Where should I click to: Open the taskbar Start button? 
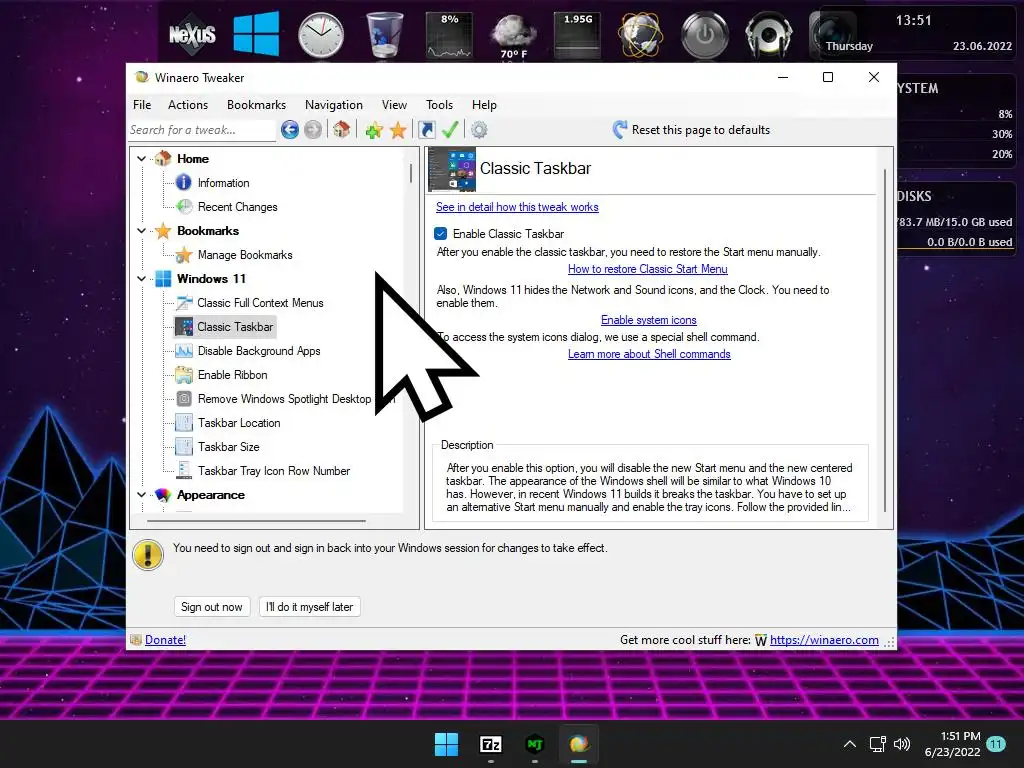click(447, 744)
